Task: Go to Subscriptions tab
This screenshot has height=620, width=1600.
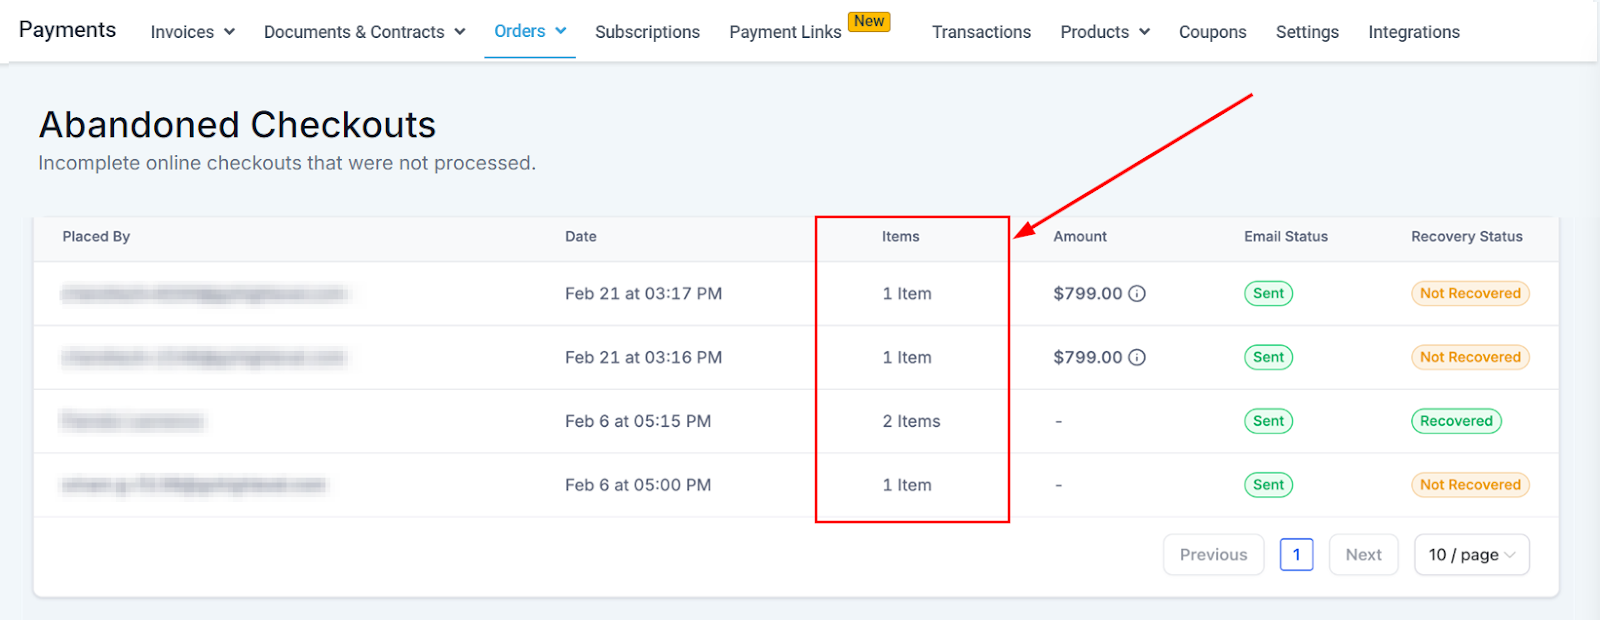Action: (647, 32)
